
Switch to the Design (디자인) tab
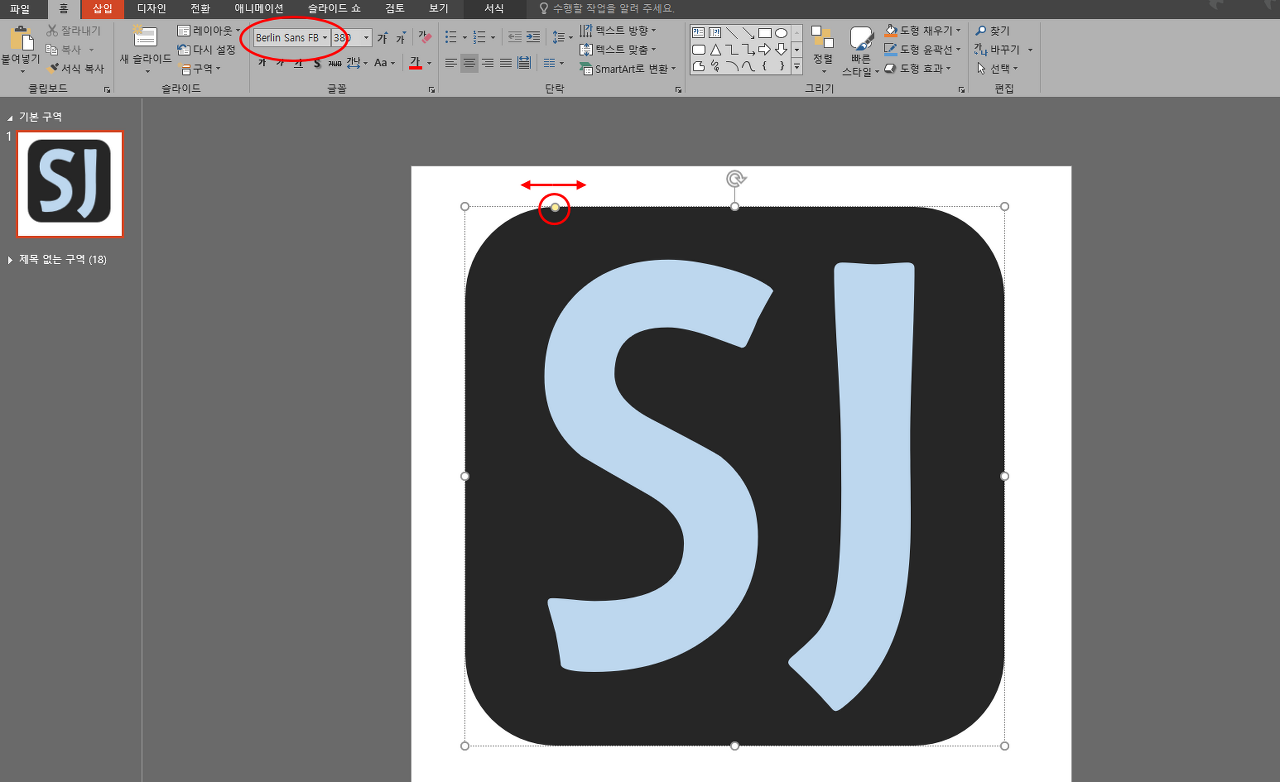click(152, 9)
